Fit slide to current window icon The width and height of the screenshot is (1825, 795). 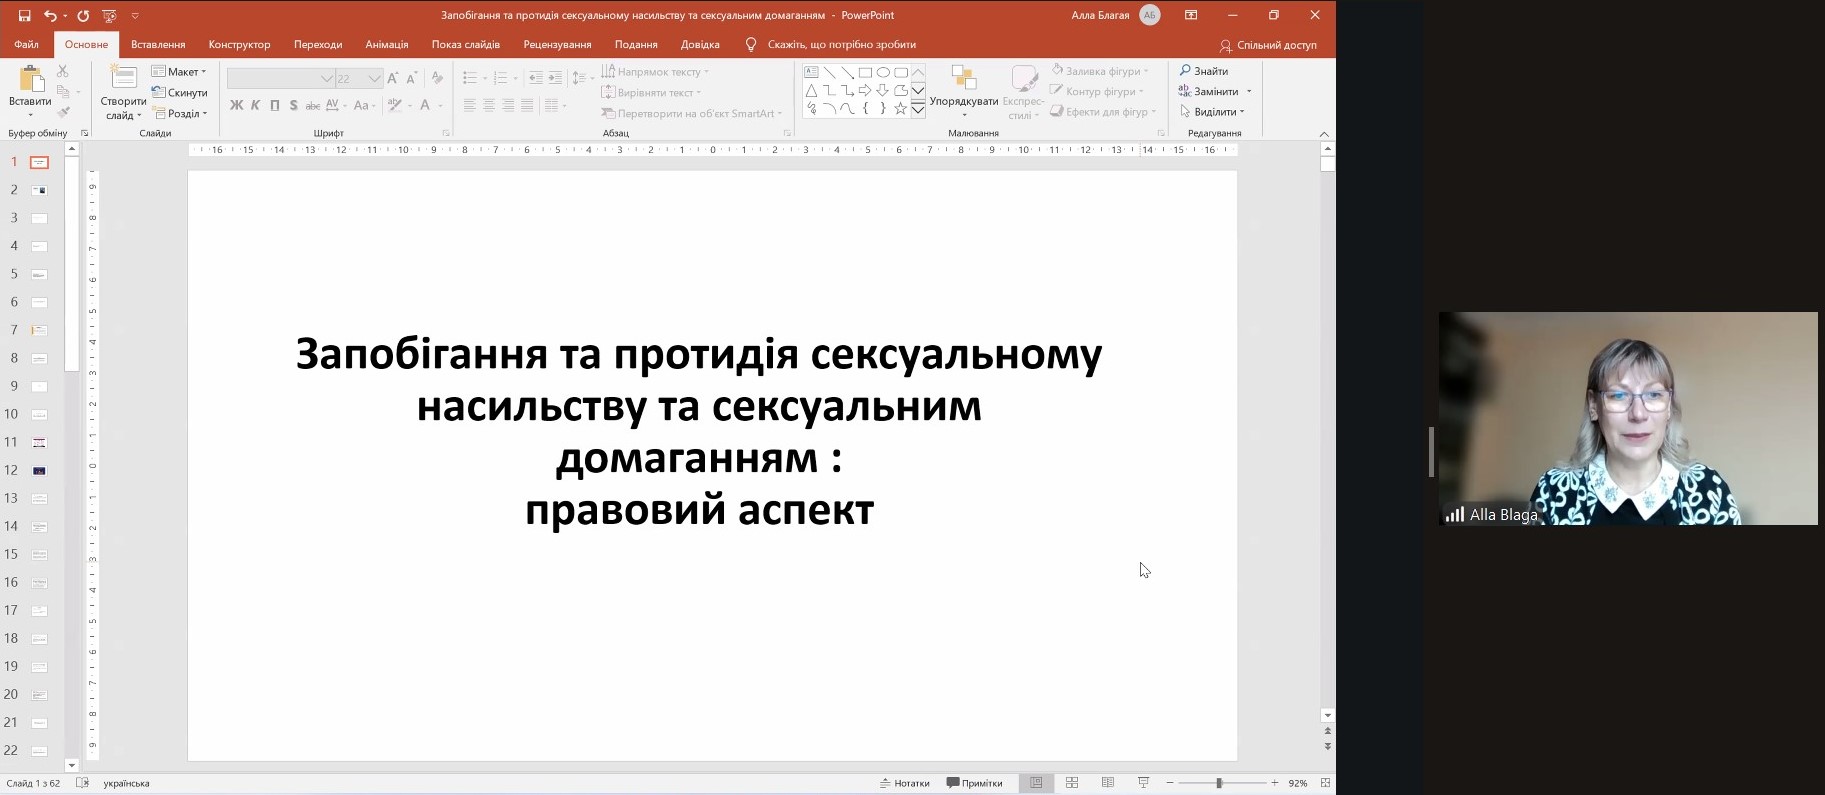coord(1325,783)
